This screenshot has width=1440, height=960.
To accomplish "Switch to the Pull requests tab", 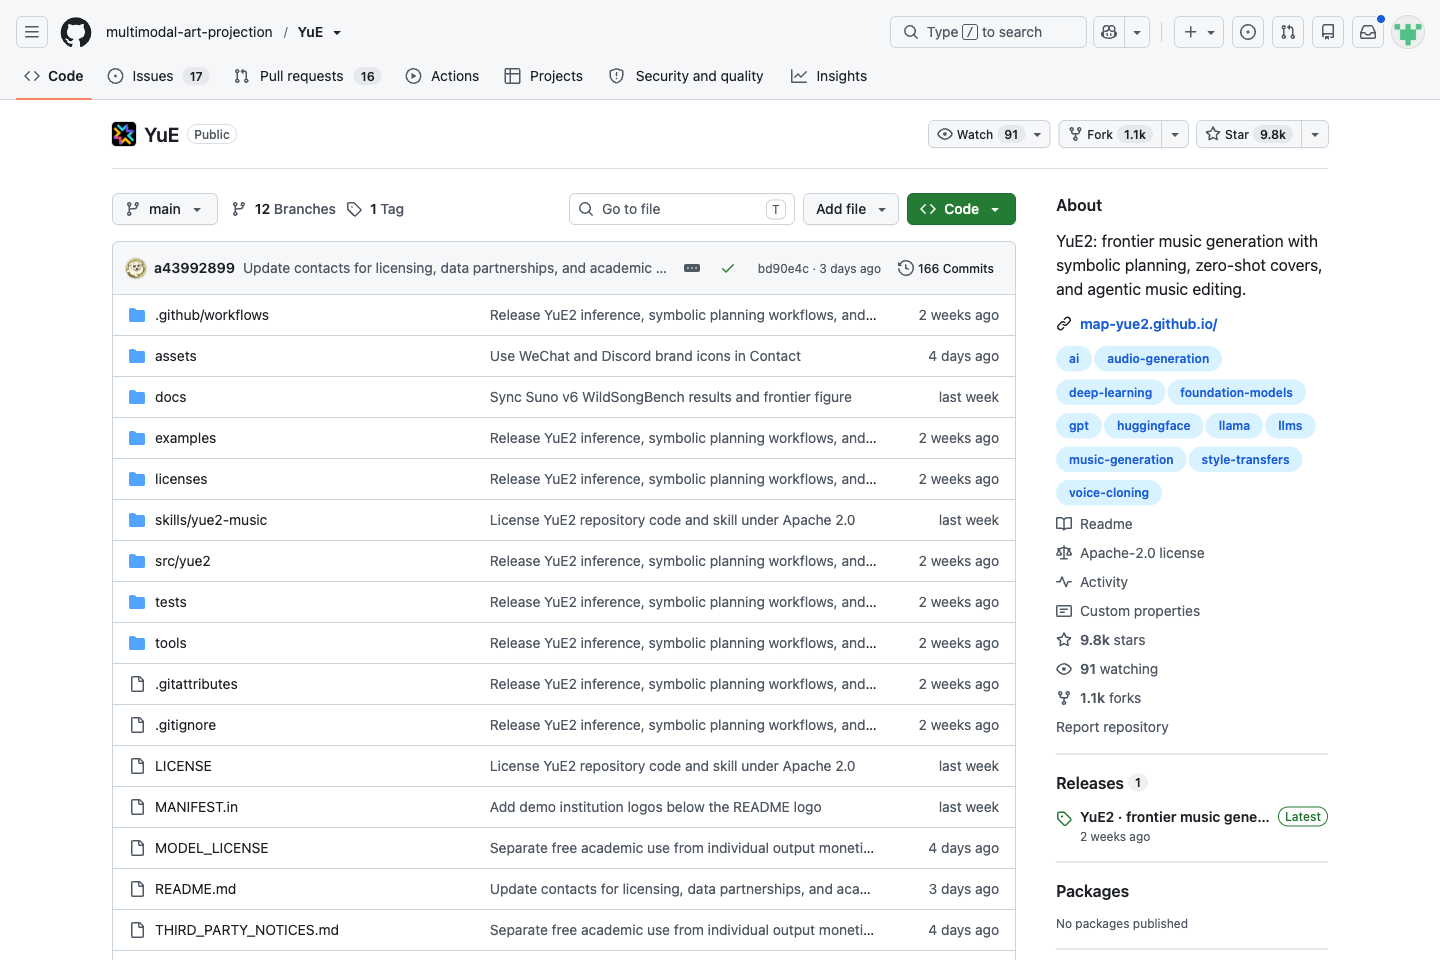I will [308, 76].
